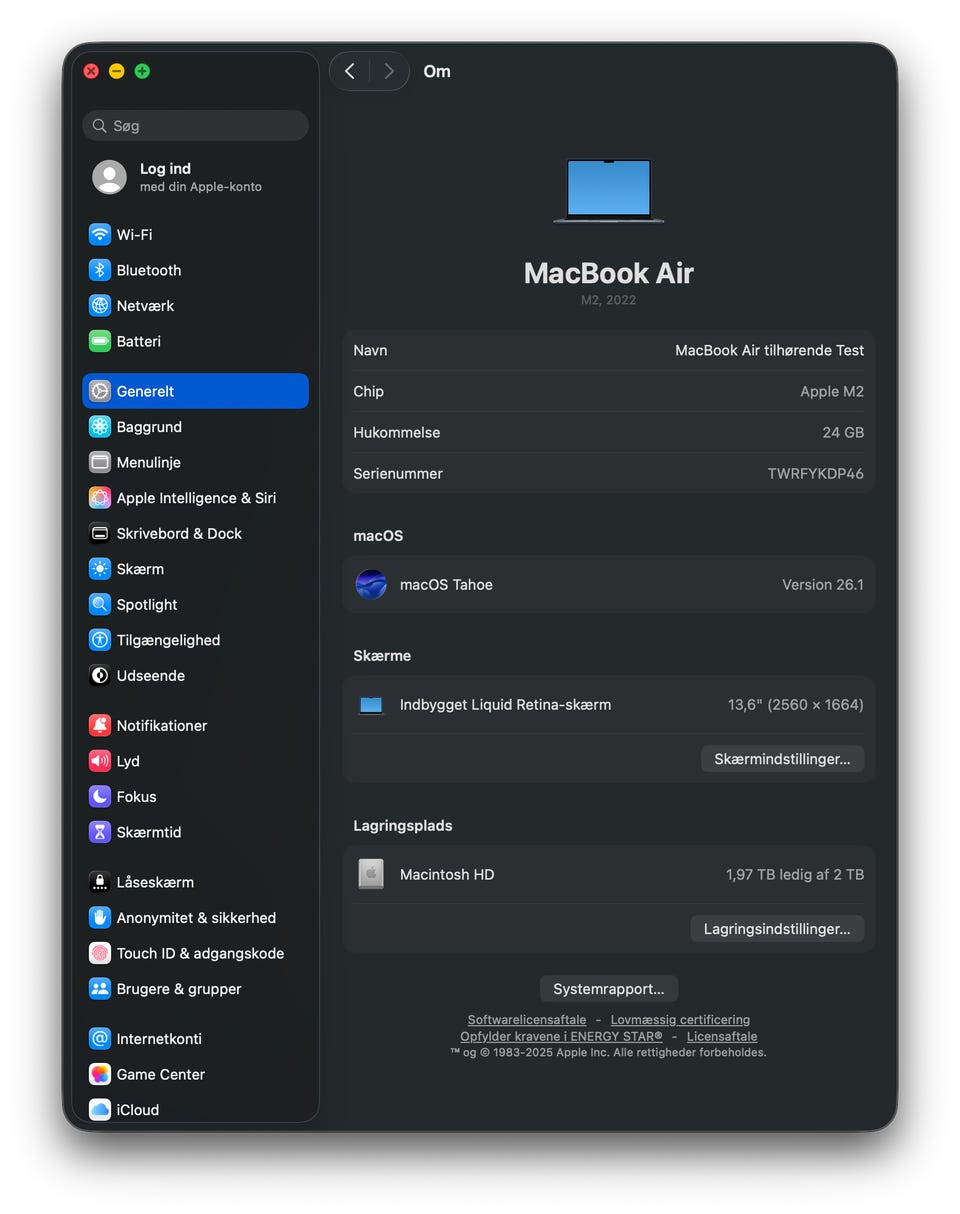The height and width of the screenshot is (1214, 960).
Task: Open the Spotlight magnifier icon
Action: click(x=99, y=604)
